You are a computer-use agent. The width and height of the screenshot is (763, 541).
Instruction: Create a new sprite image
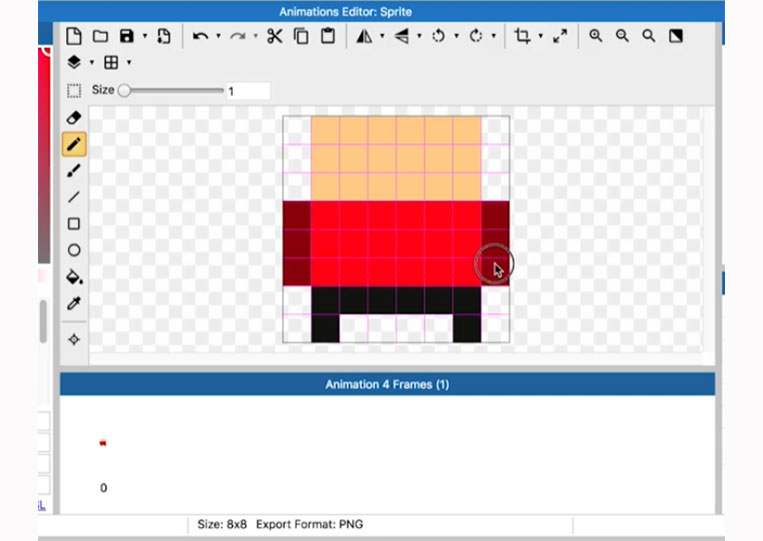pos(73,36)
